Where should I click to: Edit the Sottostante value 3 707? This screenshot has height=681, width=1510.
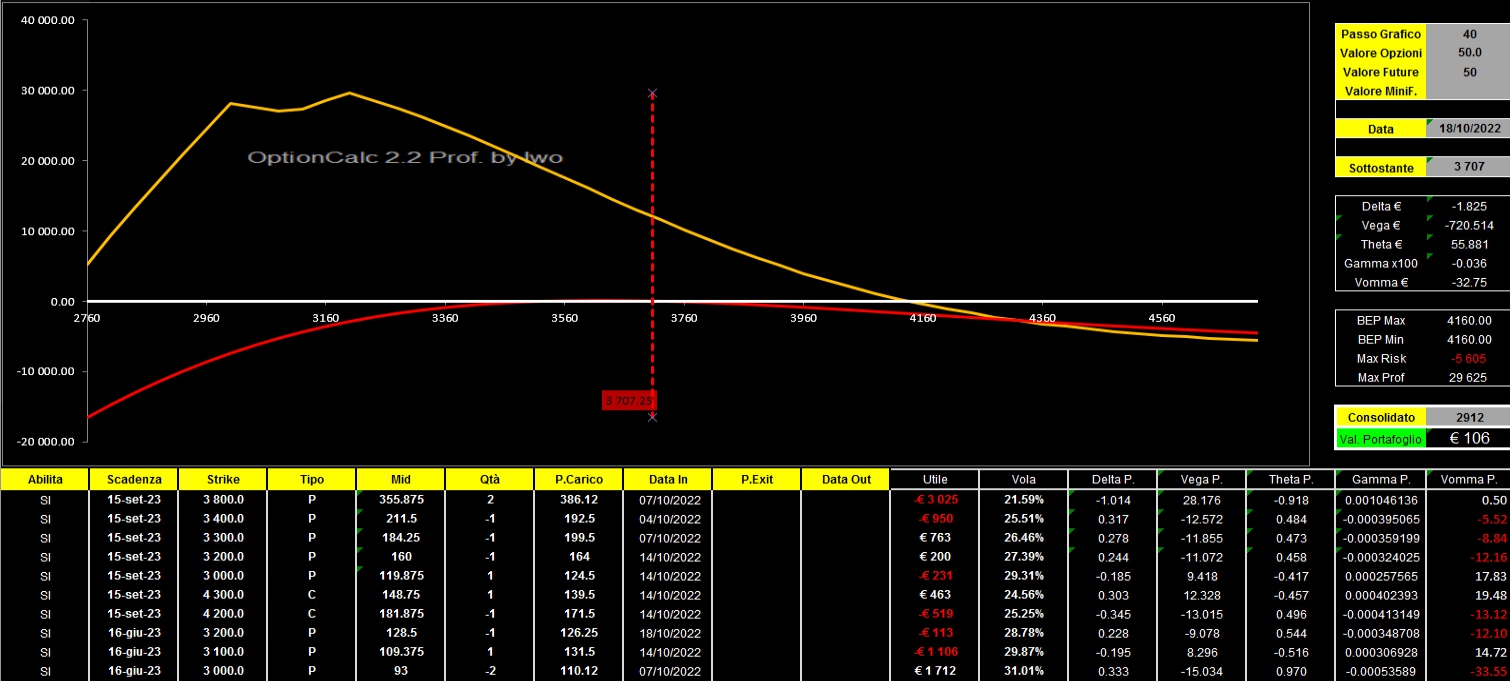point(1468,167)
